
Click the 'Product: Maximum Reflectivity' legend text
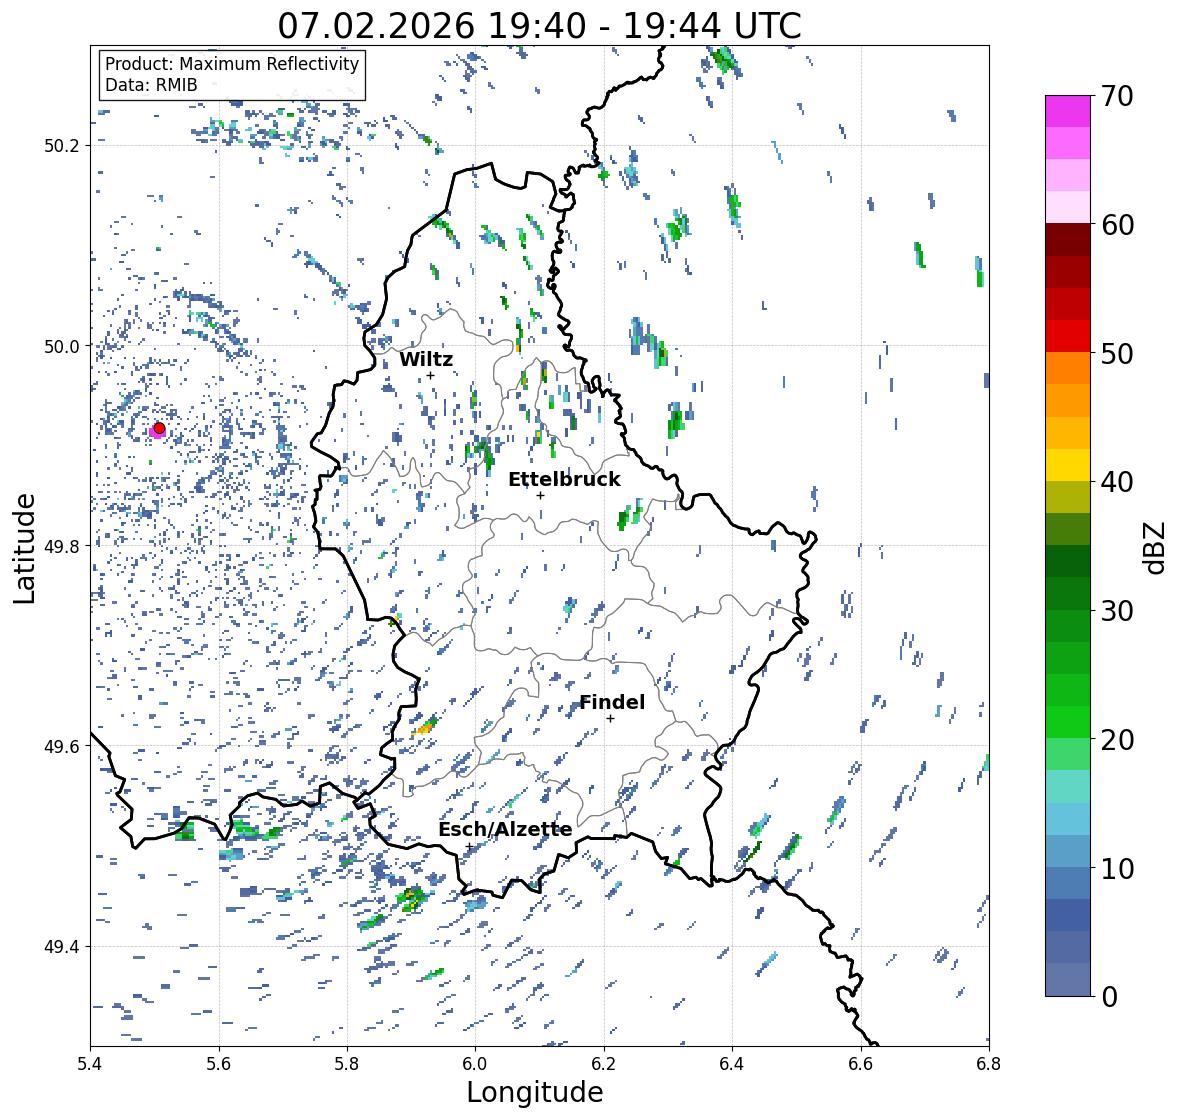[232, 64]
